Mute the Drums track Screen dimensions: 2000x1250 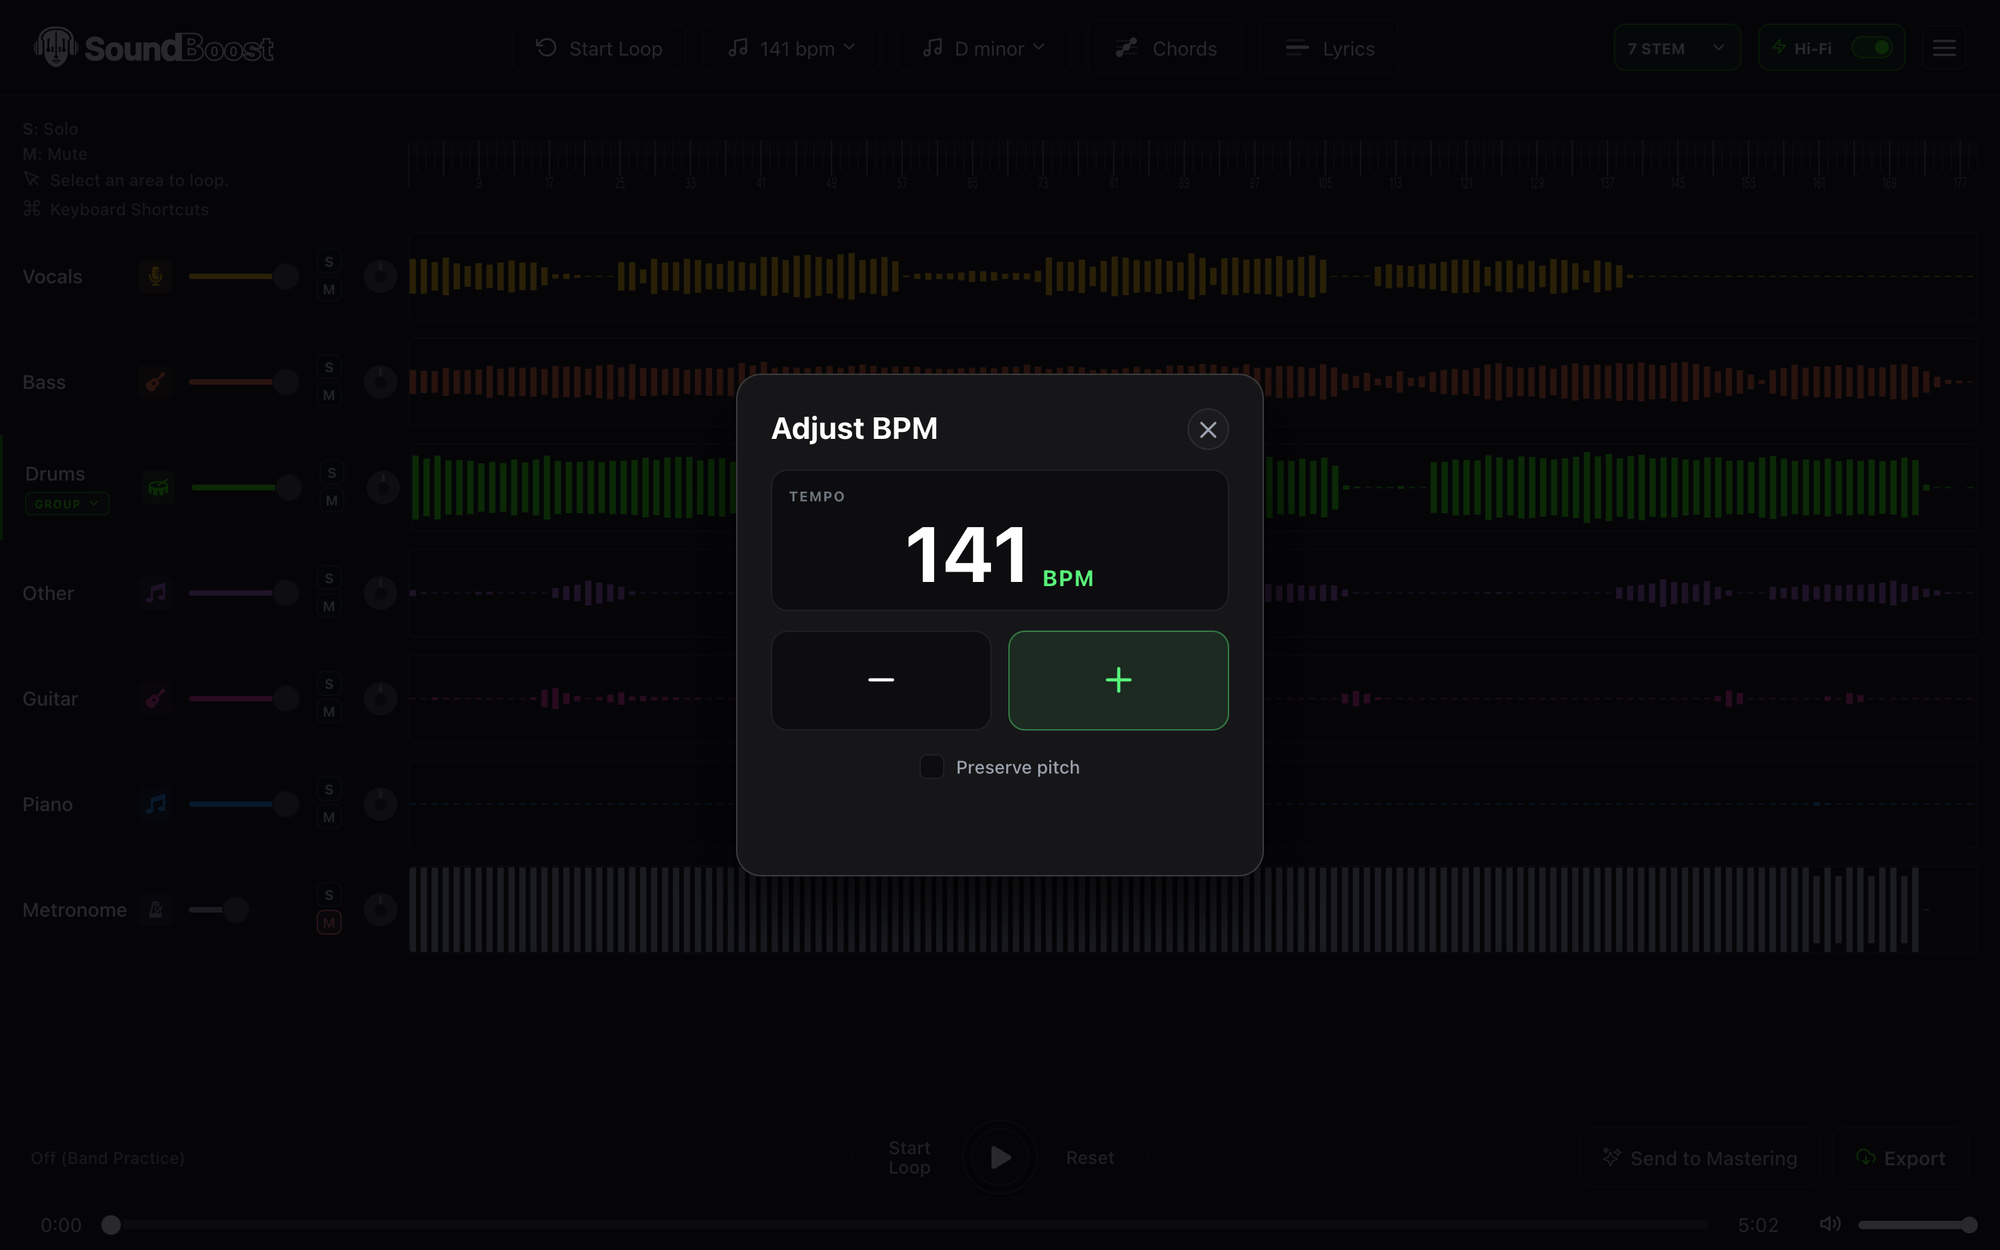[x=332, y=501]
